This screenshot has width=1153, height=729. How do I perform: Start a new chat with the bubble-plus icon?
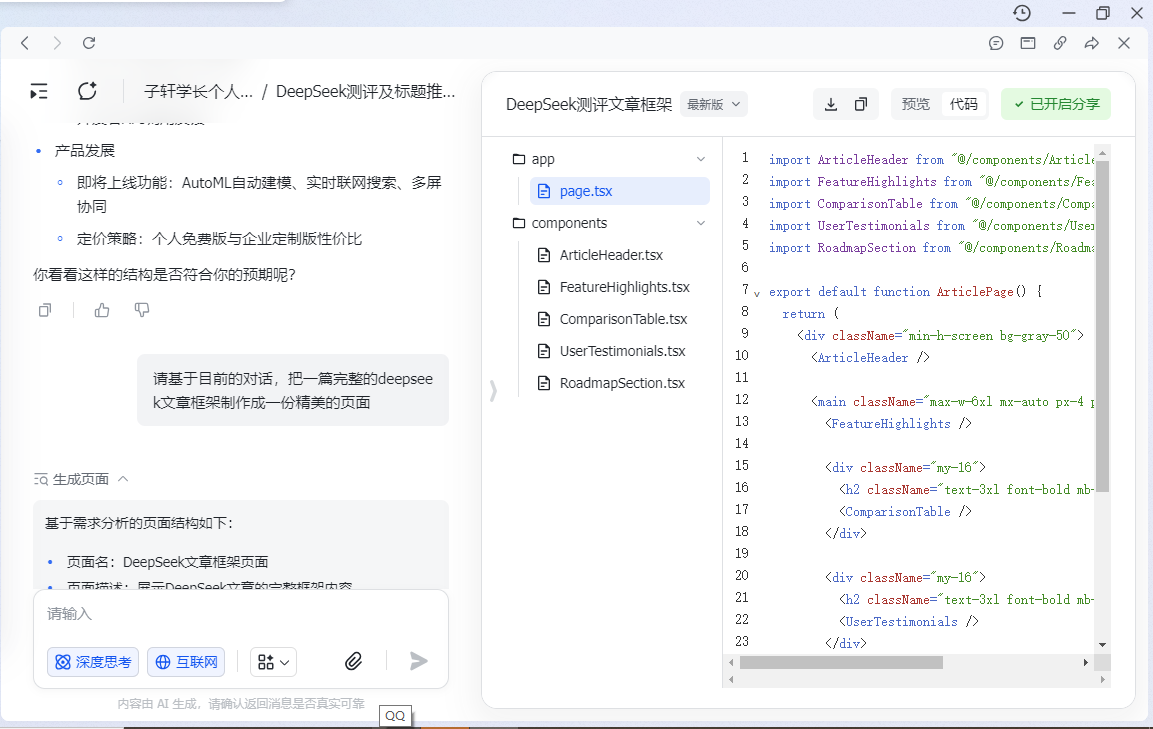click(88, 91)
